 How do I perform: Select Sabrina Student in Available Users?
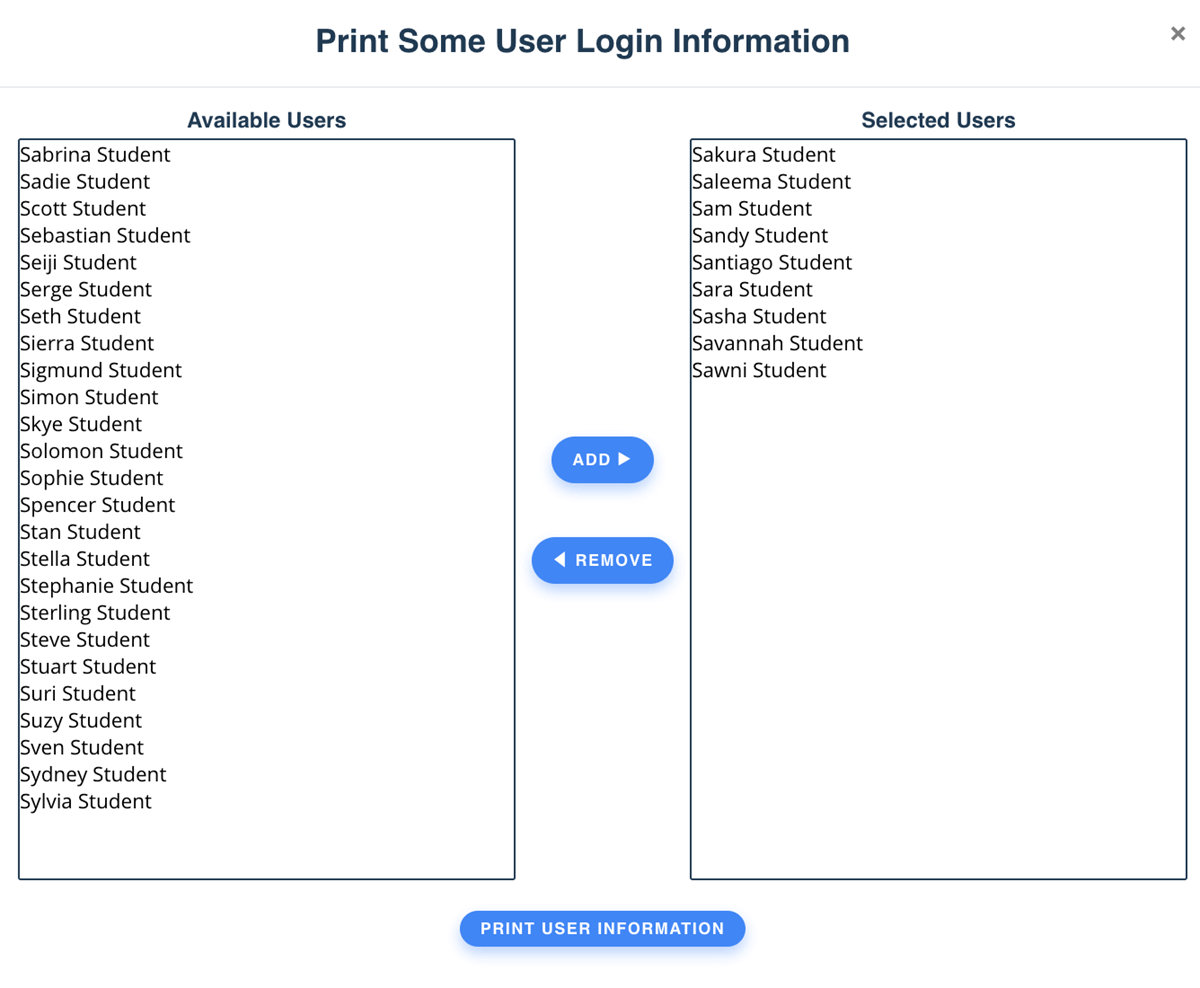[266, 155]
